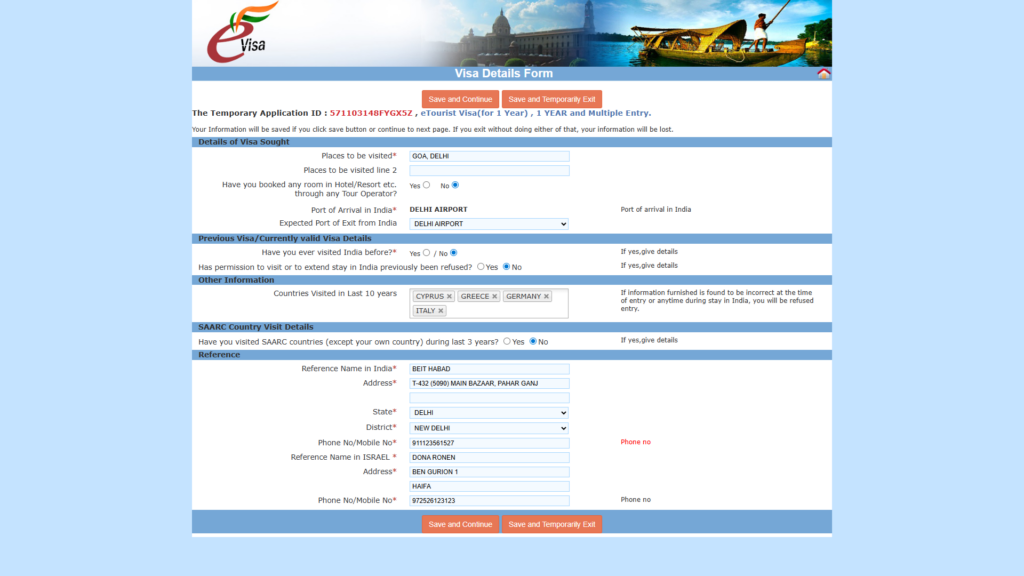Select Yes for hotel room booked

click(x=426, y=185)
